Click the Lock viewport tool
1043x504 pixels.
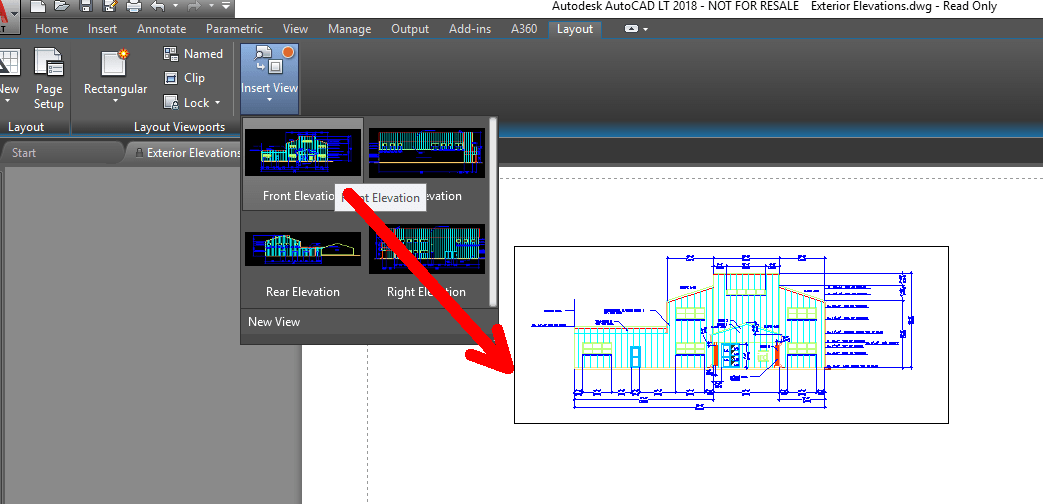tap(186, 102)
